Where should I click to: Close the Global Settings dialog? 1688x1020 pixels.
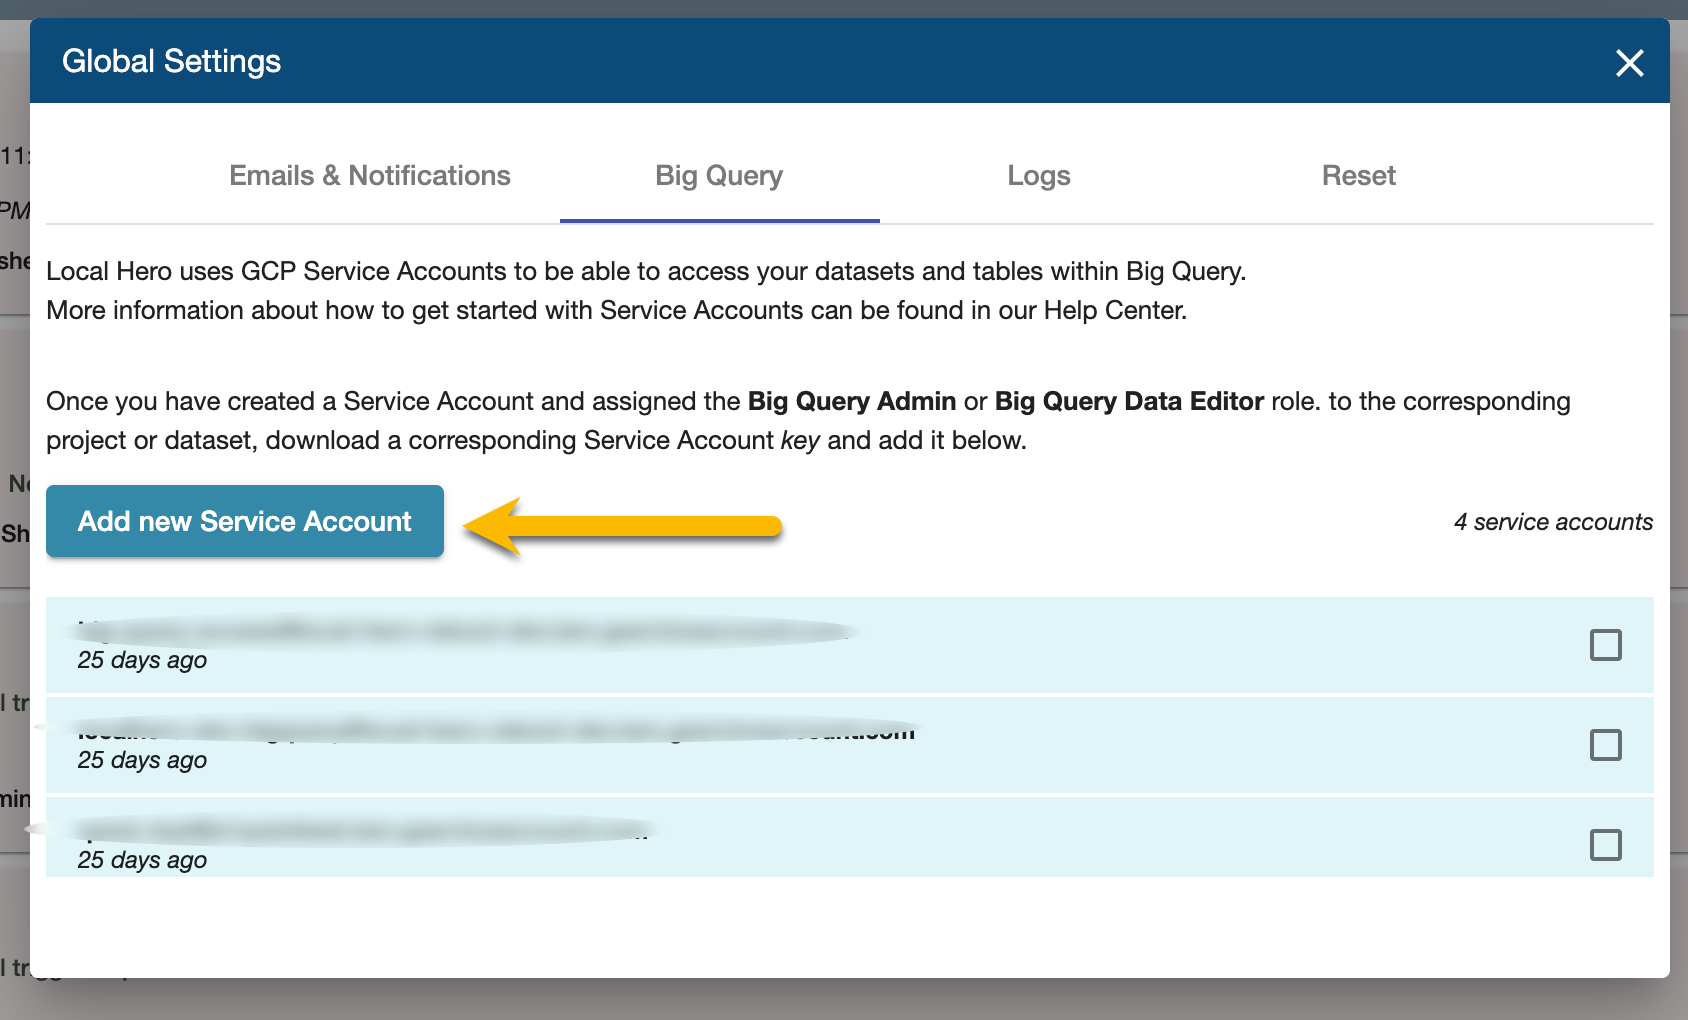1630,63
